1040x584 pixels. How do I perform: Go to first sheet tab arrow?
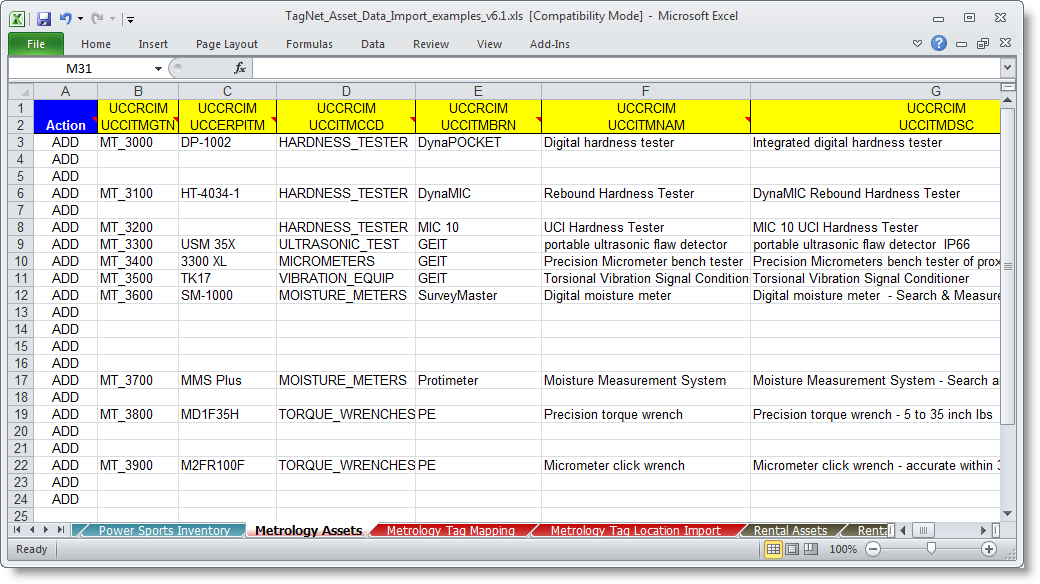tap(17, 530)
